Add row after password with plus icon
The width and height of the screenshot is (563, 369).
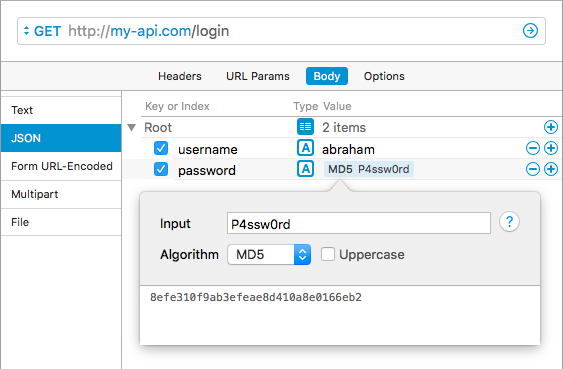tap(551, 169)
